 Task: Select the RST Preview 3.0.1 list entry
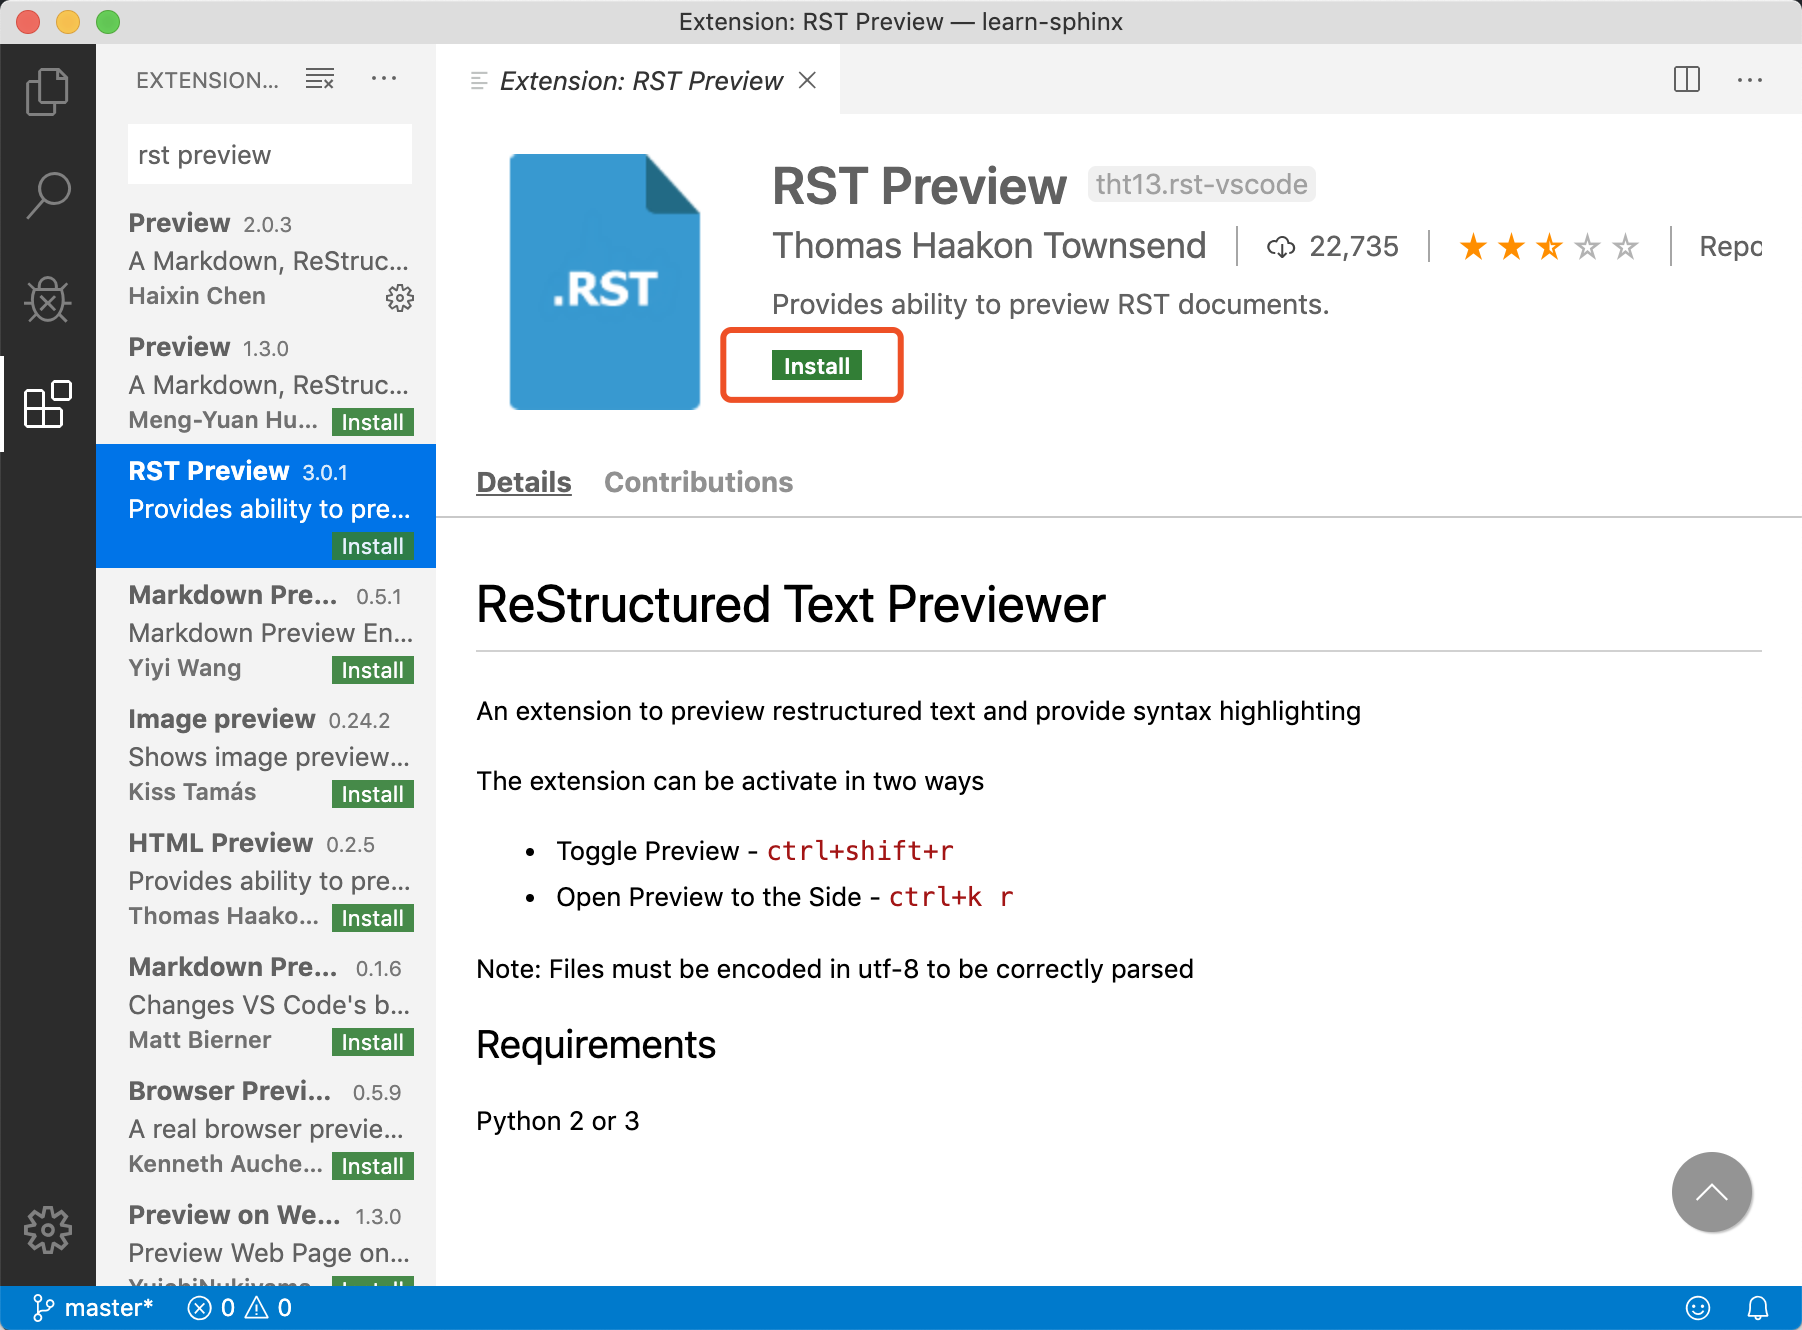pos(266,506)
